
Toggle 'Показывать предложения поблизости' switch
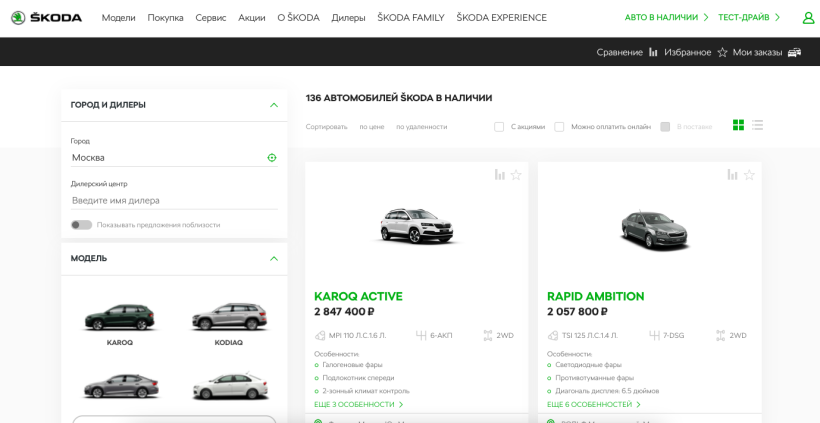[82, 225]
